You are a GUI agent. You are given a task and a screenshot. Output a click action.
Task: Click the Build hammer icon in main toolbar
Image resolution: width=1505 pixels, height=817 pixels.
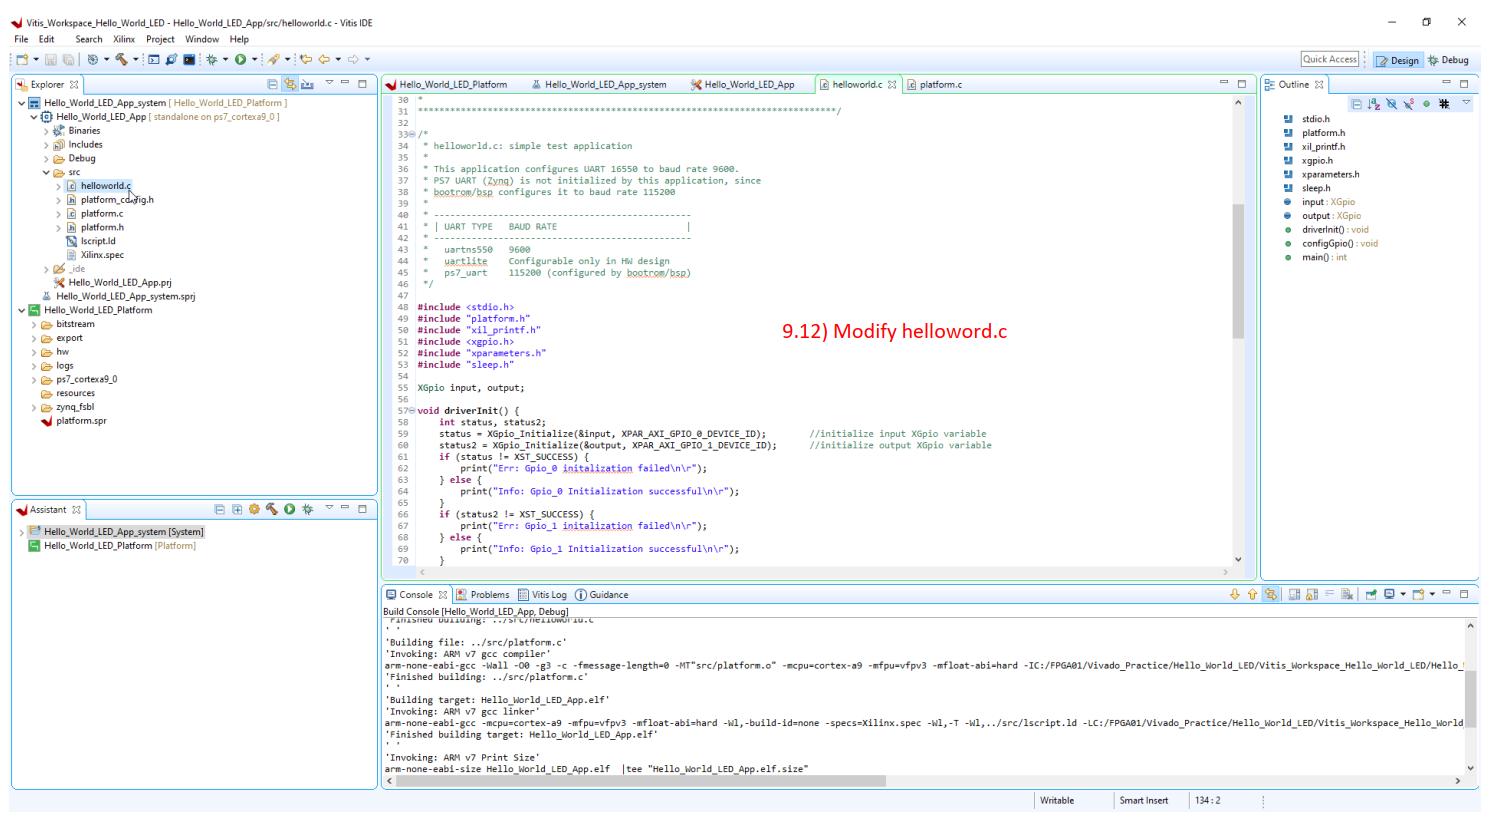click(x=121, y=60)
